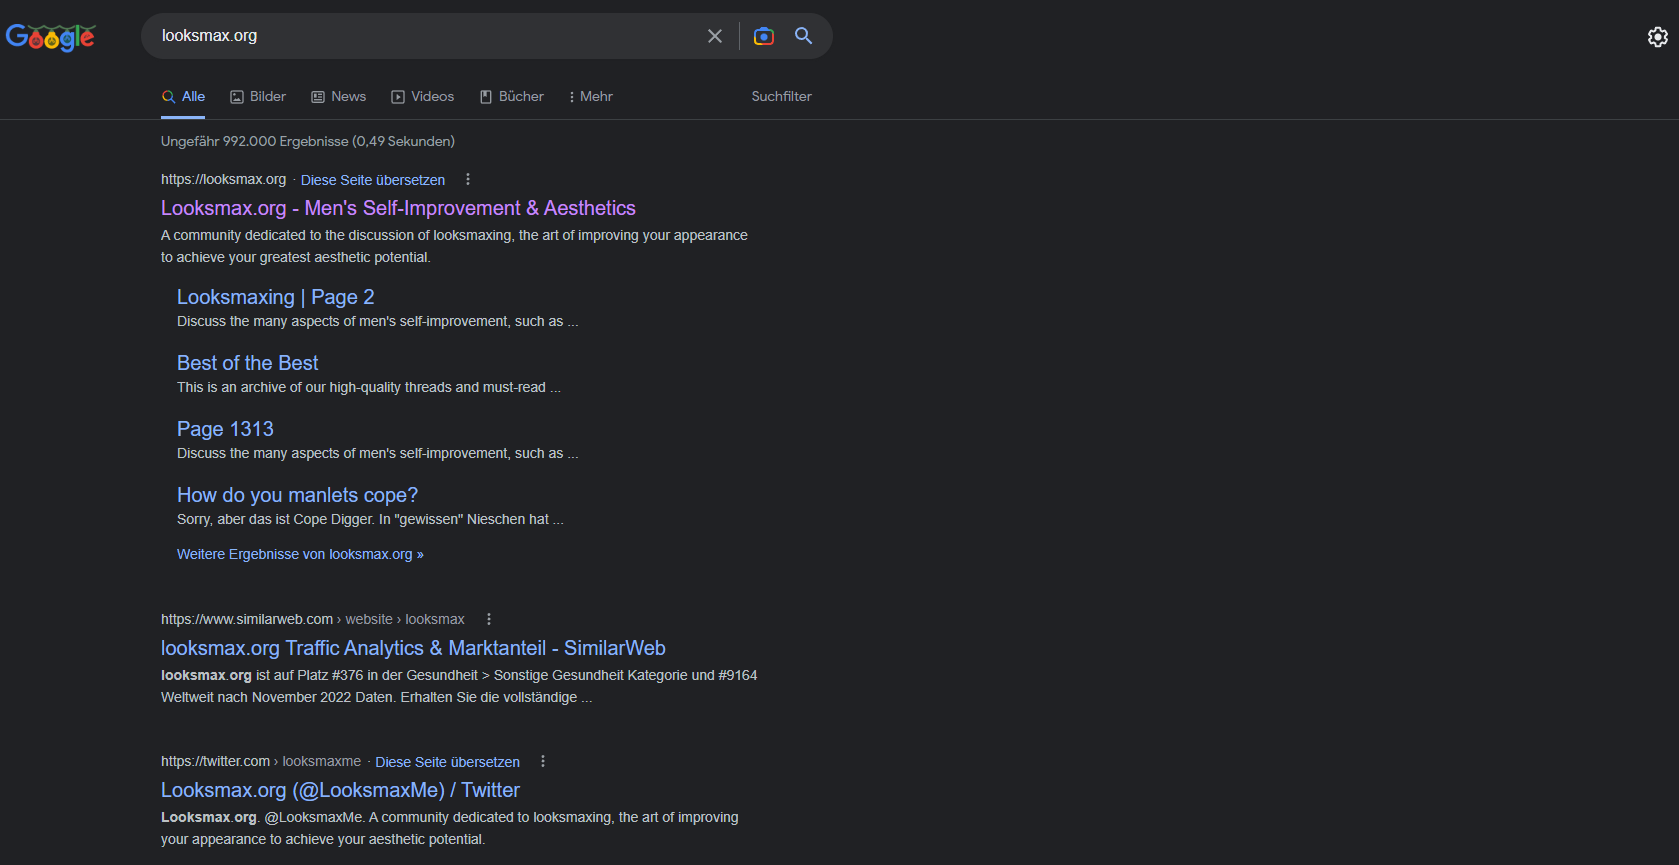
Task: Click the magnifier search button
Action: [803, 36]
